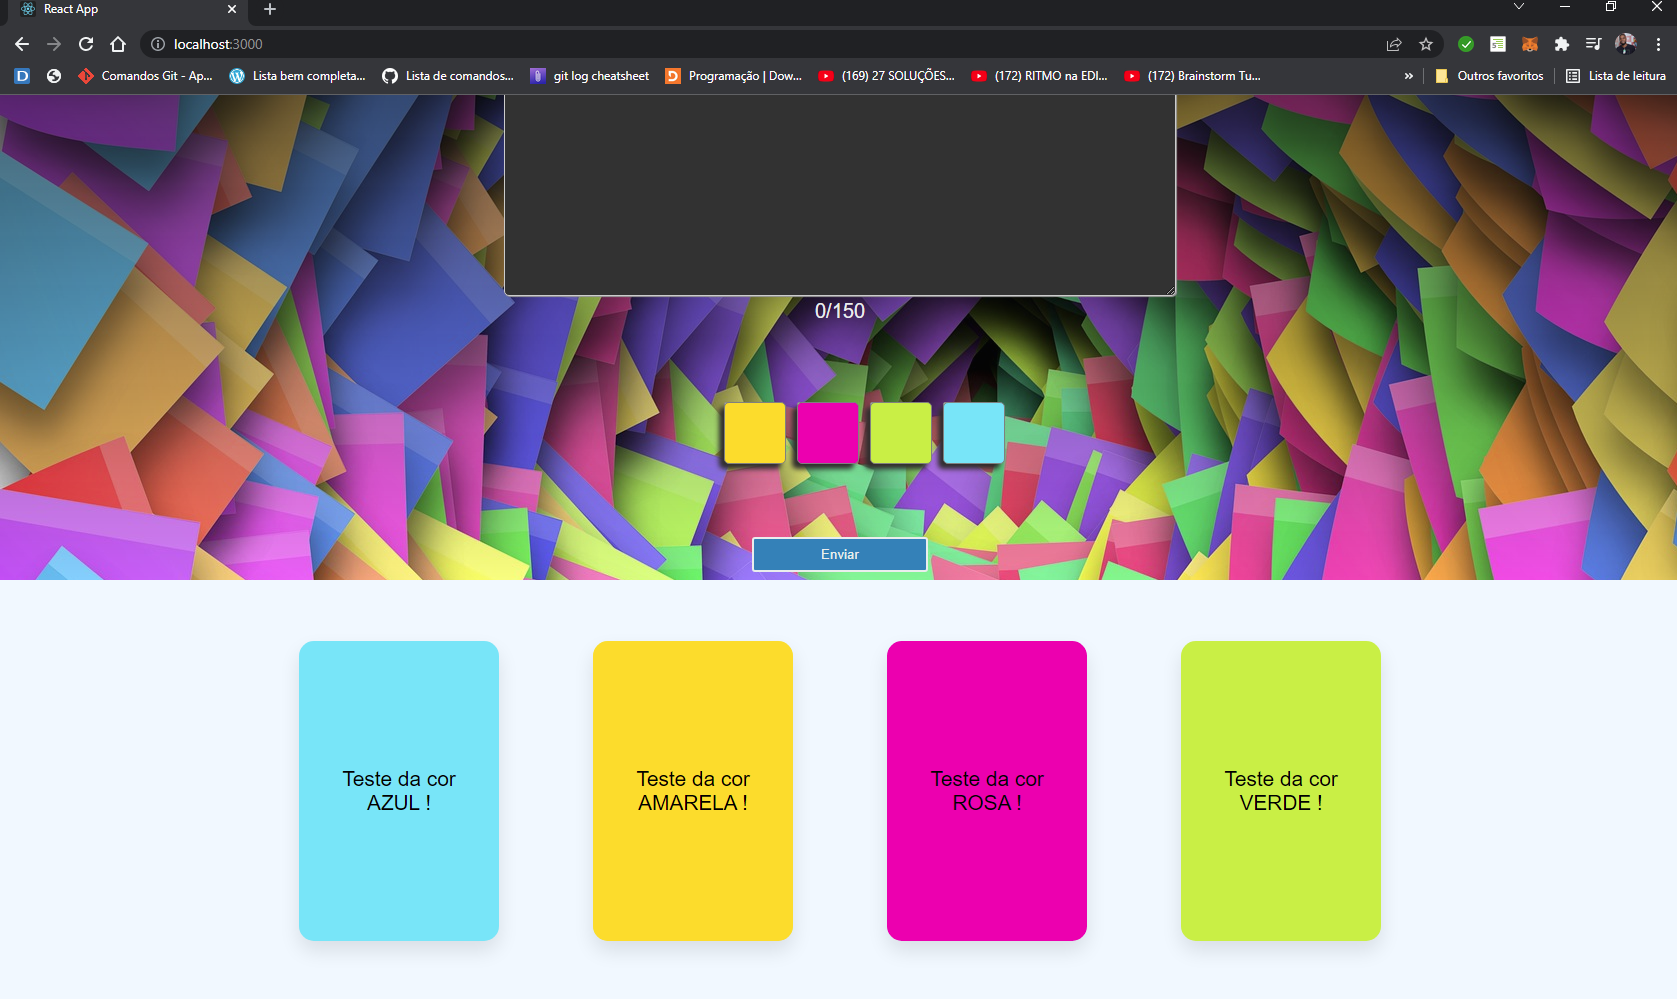1677x999 pixels.
Task: Open the Chrome three-dot menu
Action: (1656, 44)
